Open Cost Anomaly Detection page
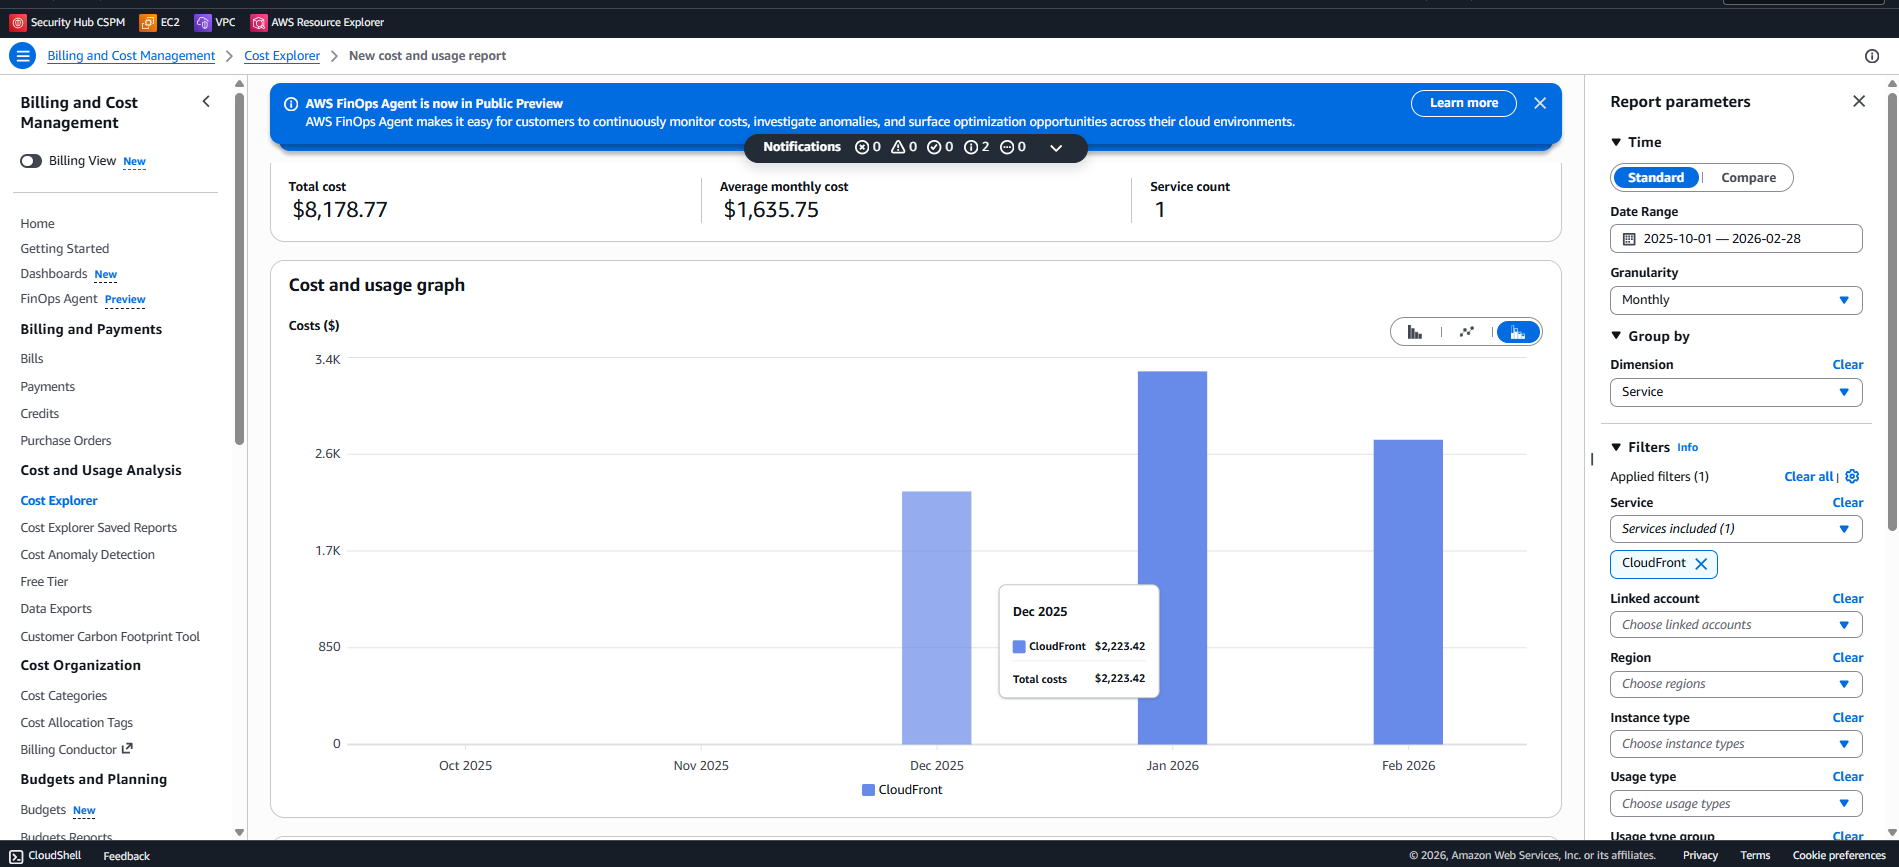1899x867 pixels. click(x=87, y=555)
